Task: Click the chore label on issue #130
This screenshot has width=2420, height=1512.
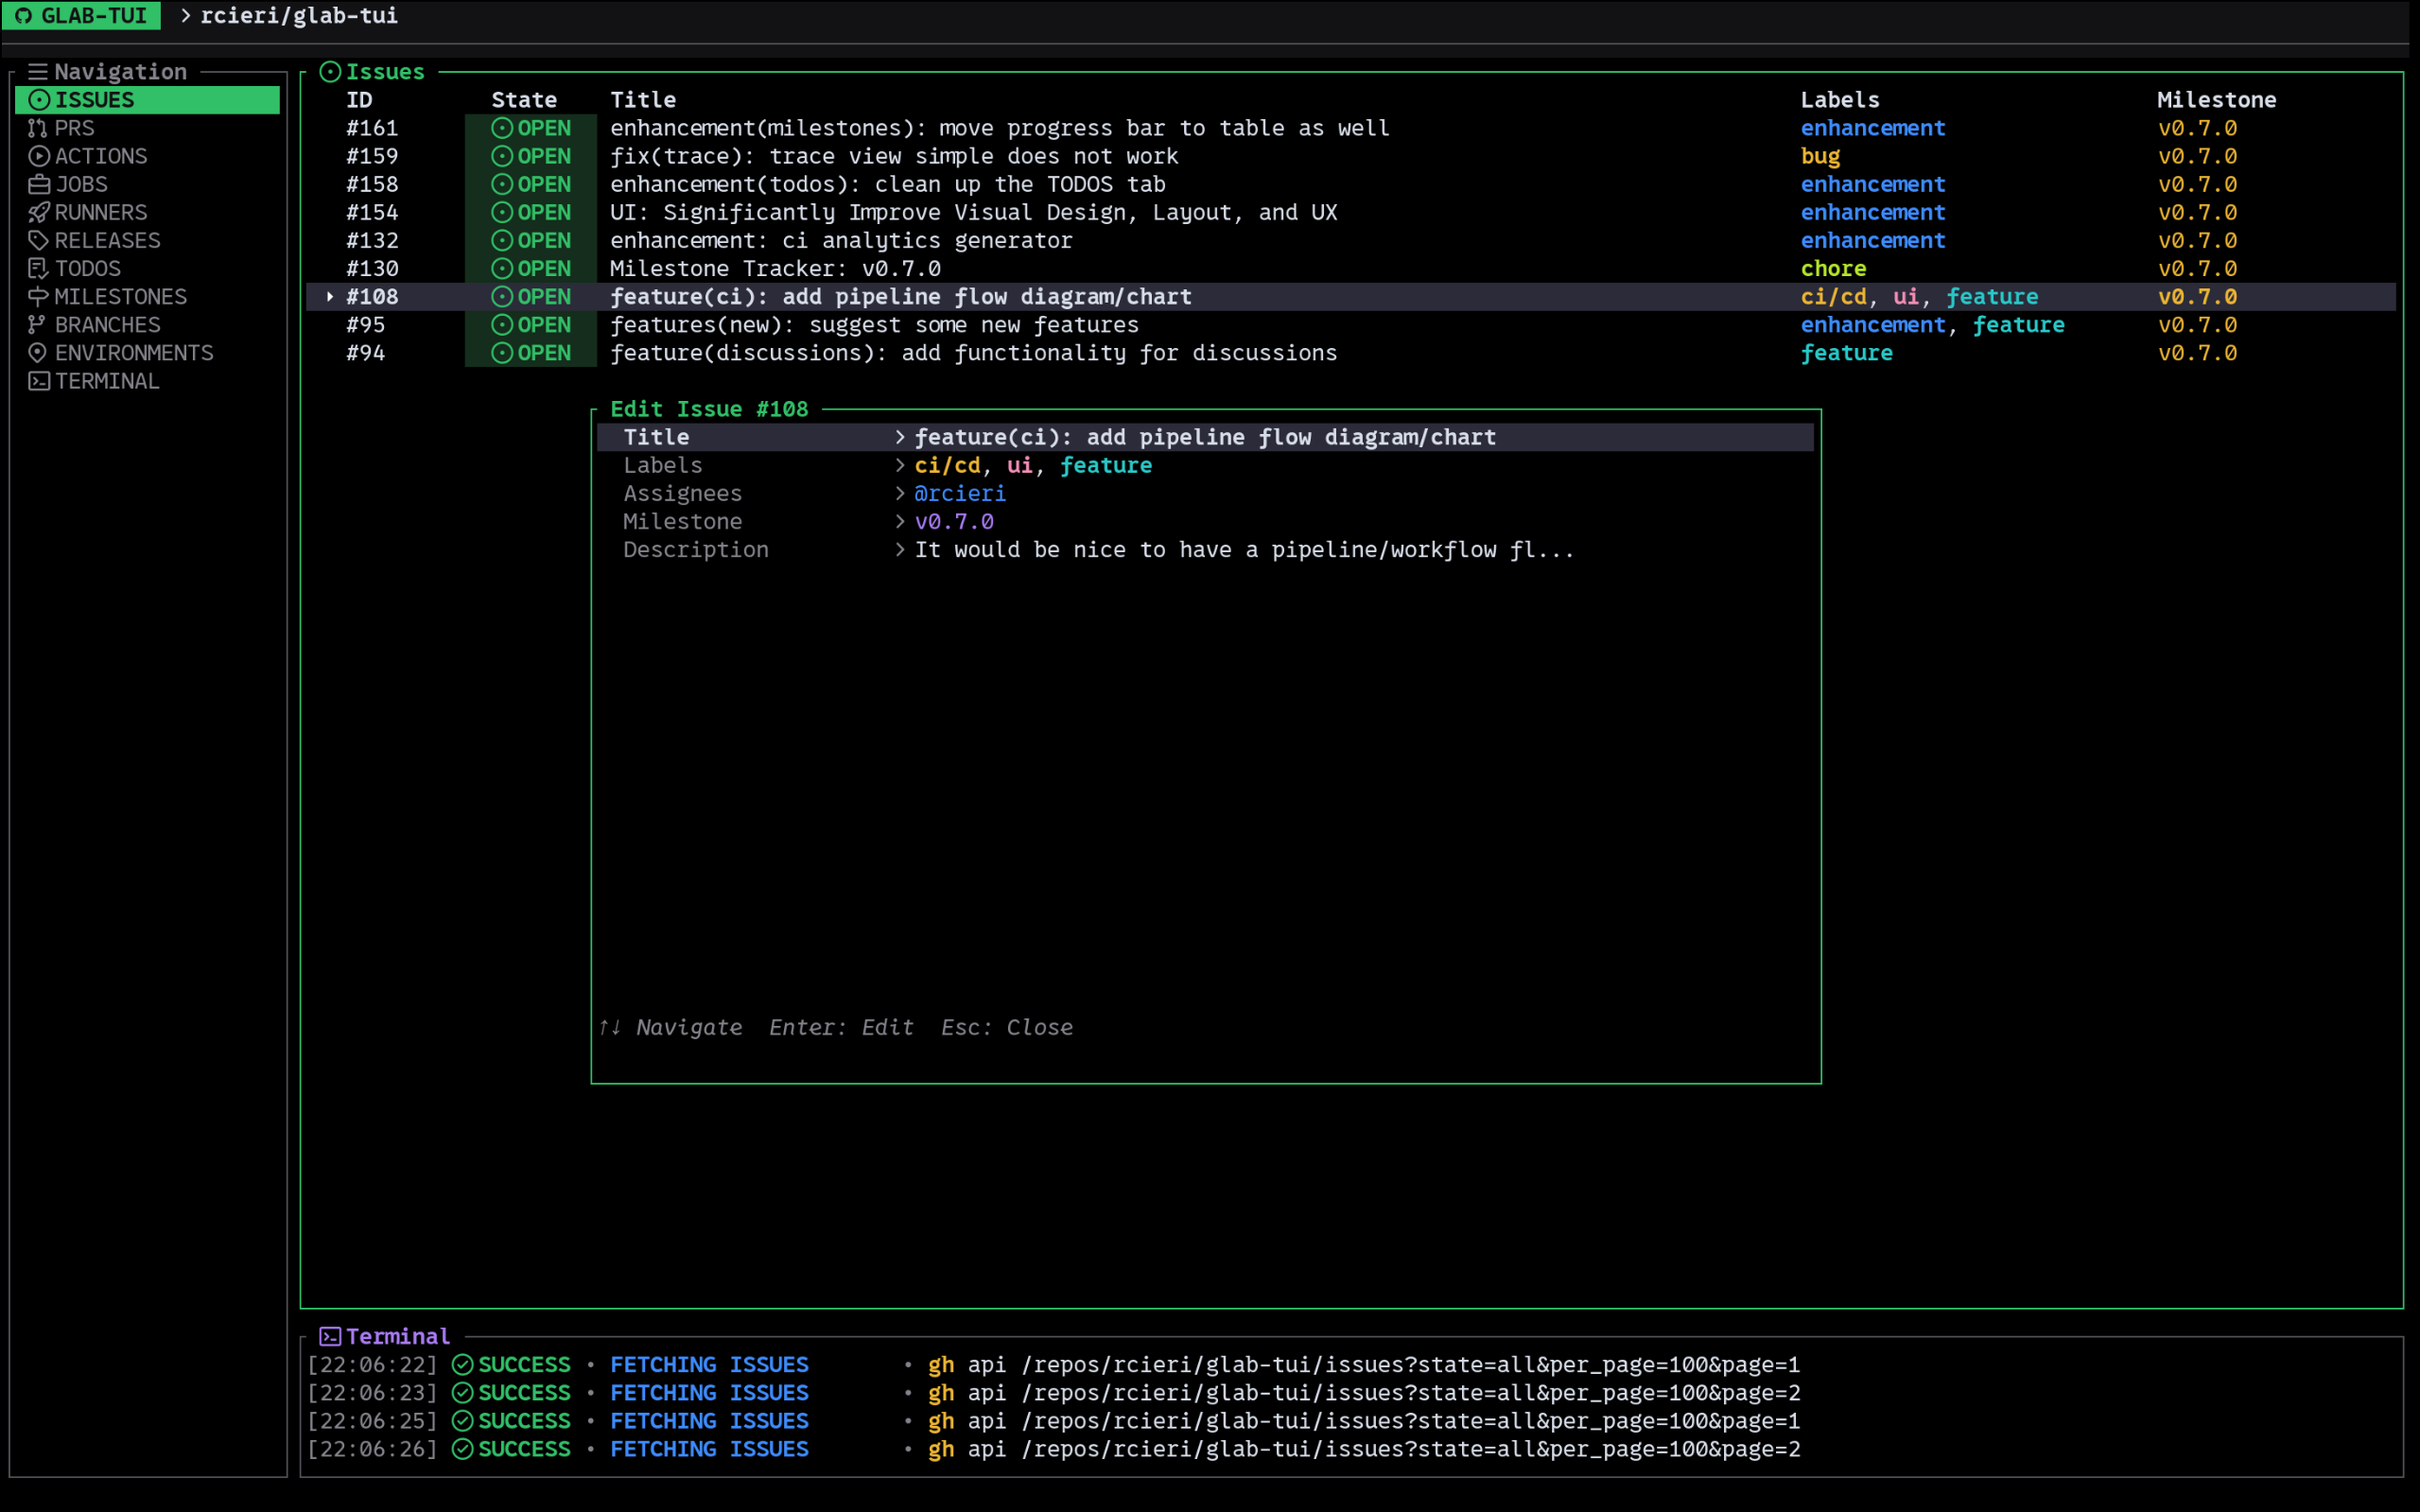Action: (x=1833, y=268)
